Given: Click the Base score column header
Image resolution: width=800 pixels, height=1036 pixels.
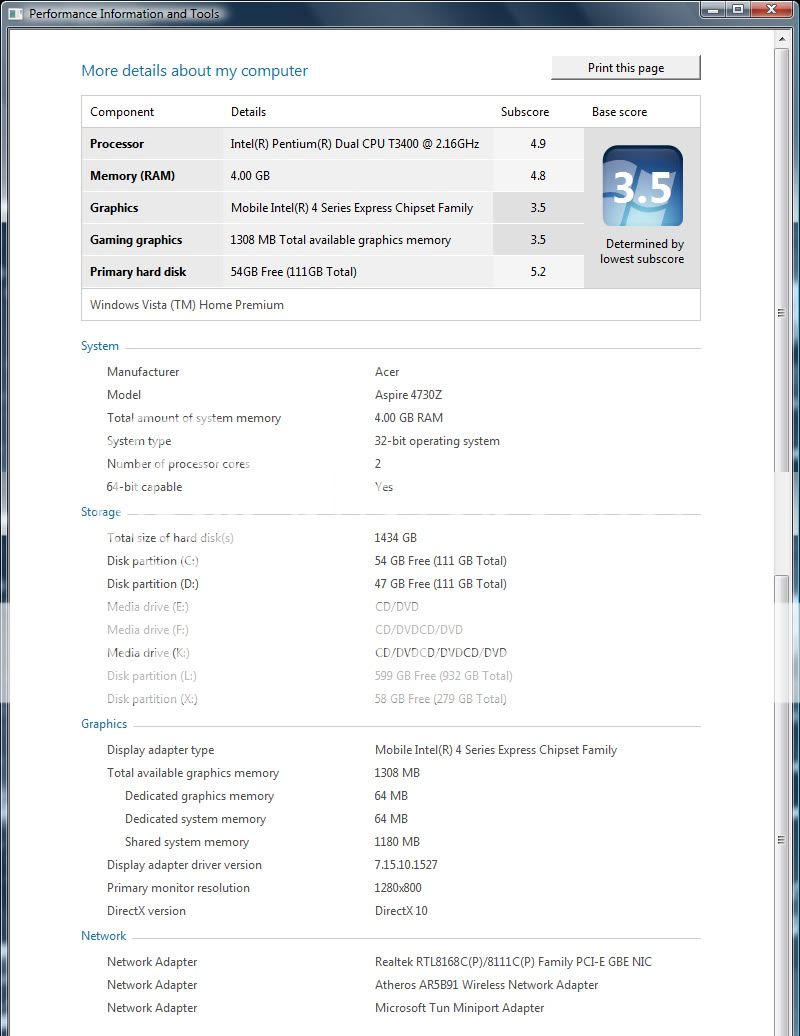Looking at the screenshot, I should [x=619, y=112].
